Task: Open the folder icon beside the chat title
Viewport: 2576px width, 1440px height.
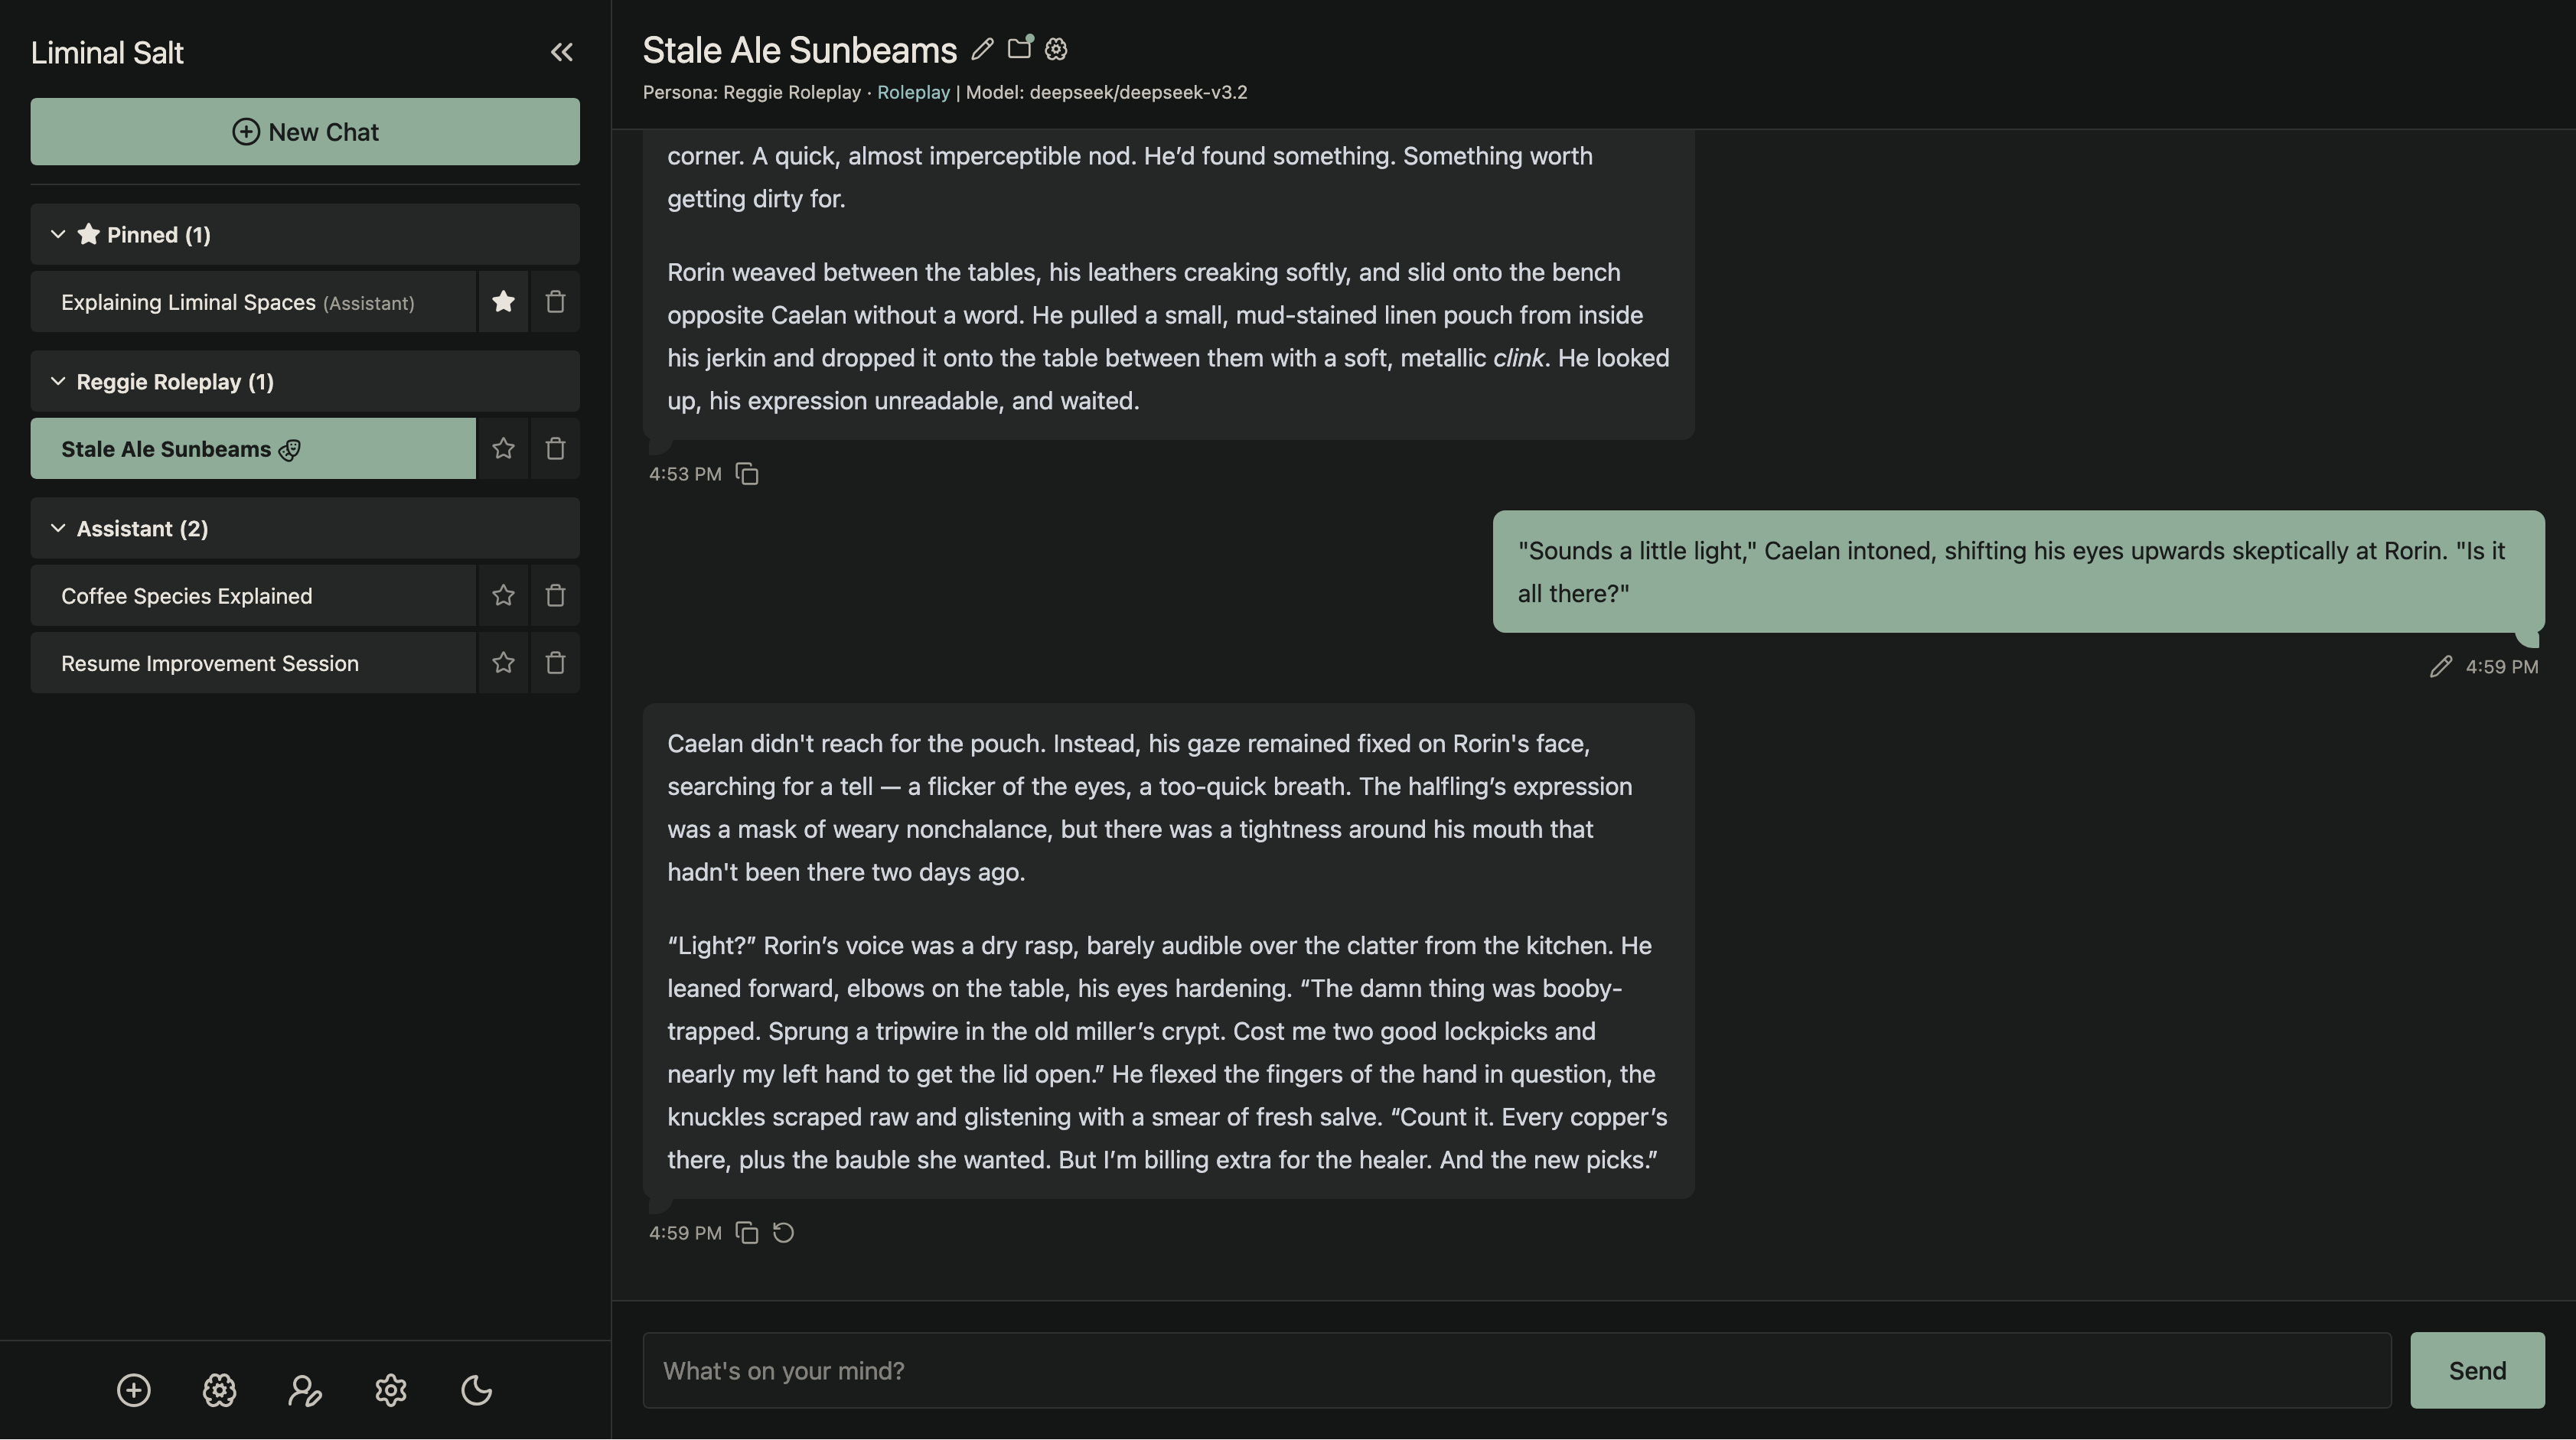Action: pos(1021,48)
